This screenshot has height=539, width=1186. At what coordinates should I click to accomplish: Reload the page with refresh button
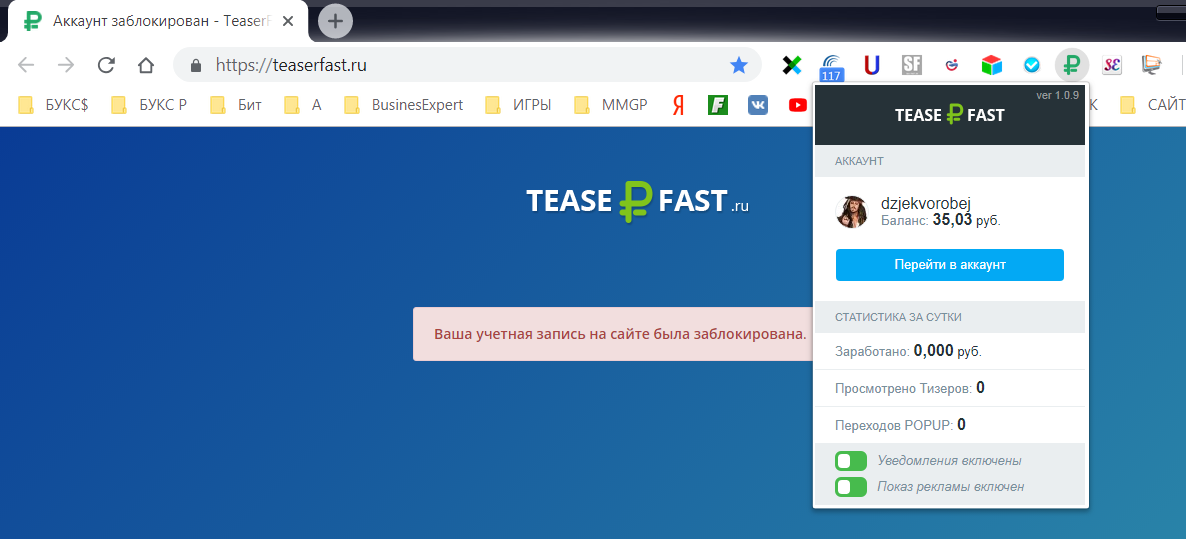(105, 65)
